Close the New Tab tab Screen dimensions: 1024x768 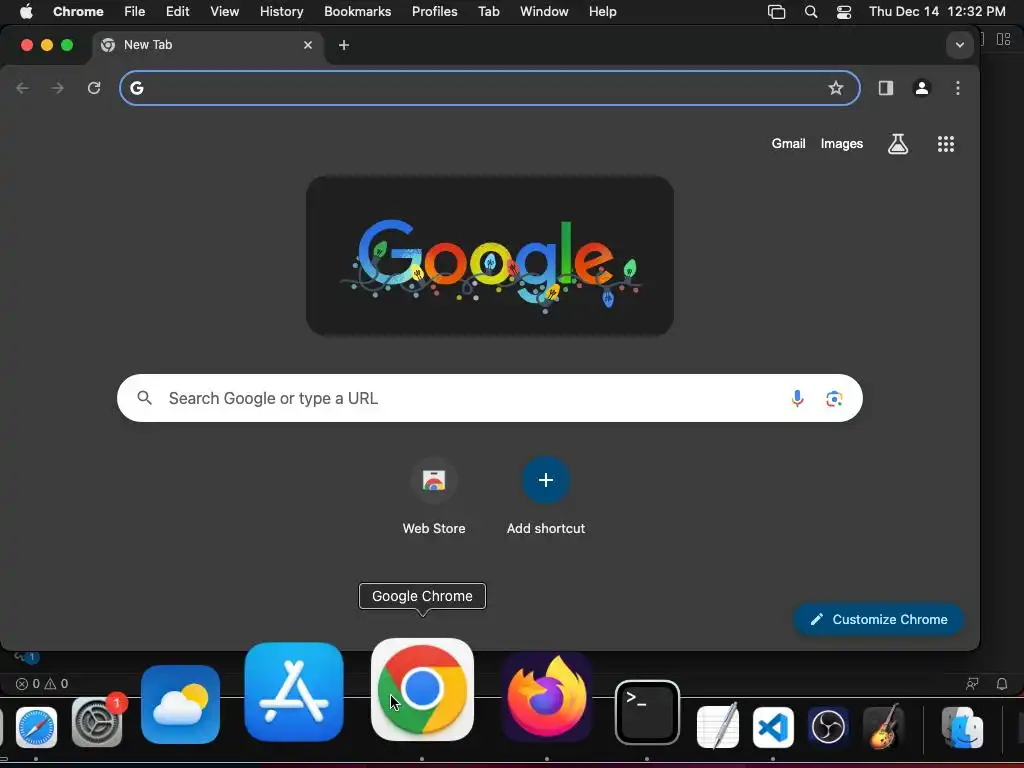(x=308, y=45)
